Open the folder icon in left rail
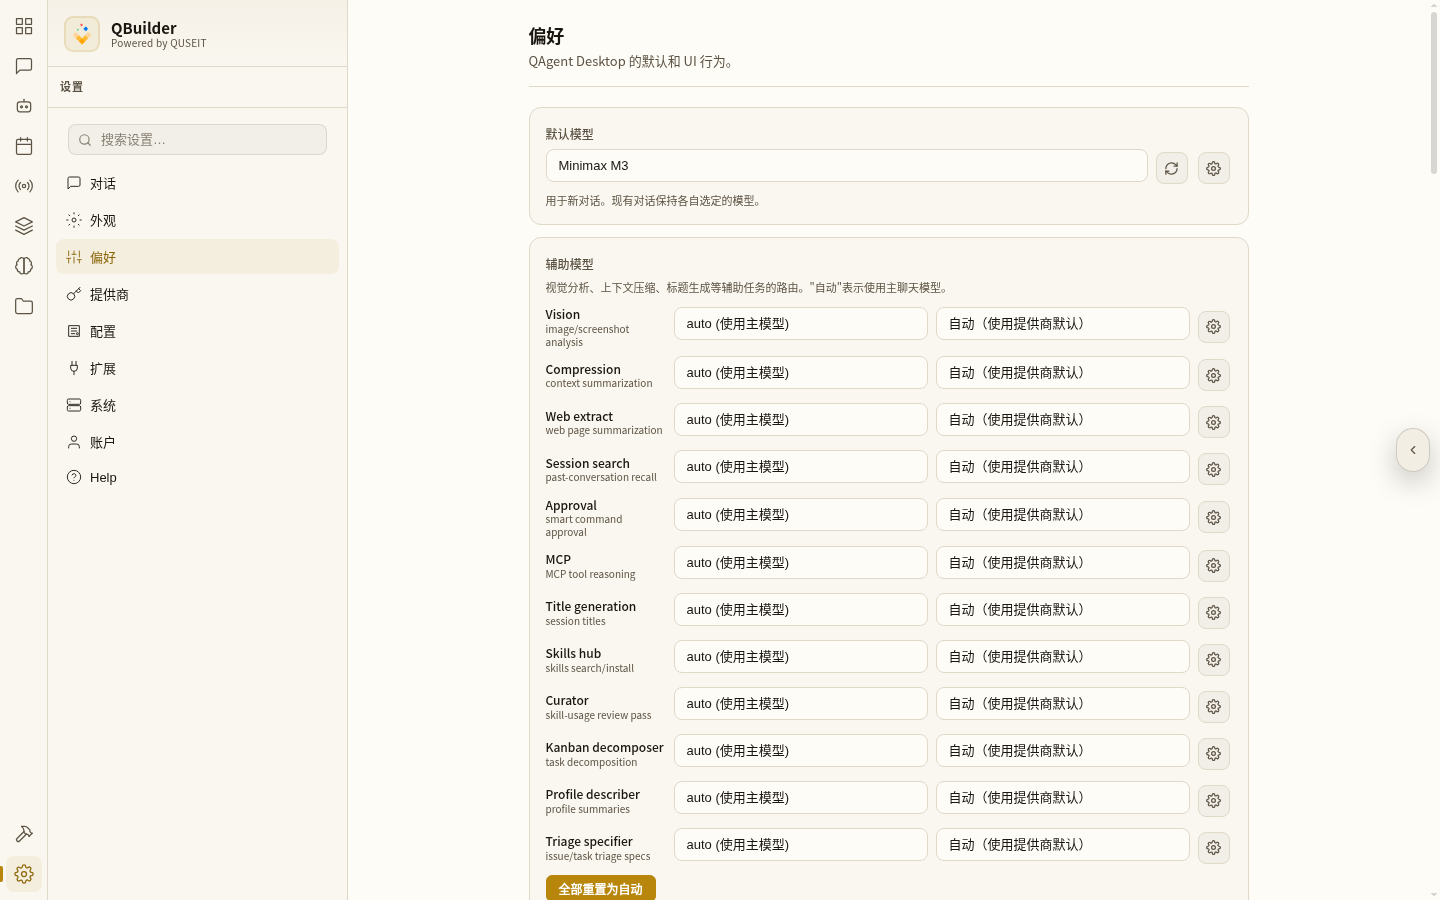 pos(24,306)
